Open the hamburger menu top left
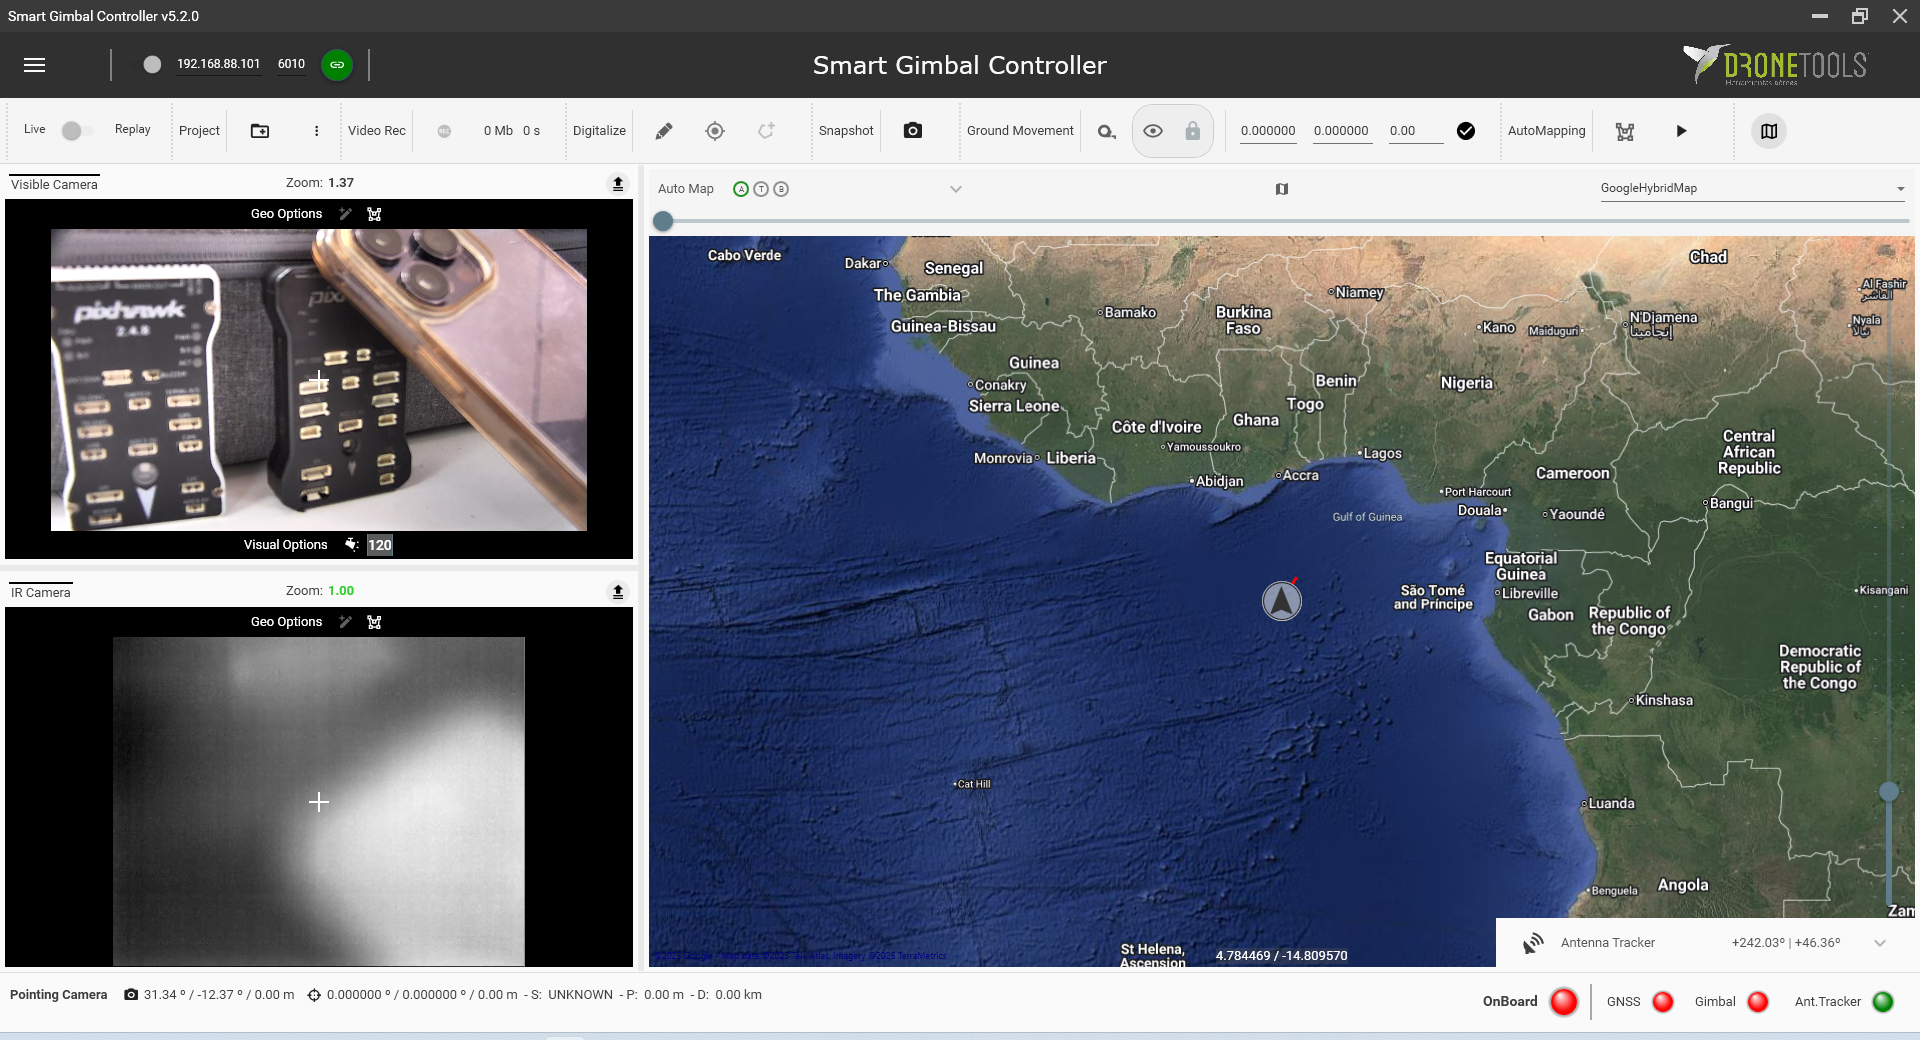1920x1040 pixels. (36, 64)
